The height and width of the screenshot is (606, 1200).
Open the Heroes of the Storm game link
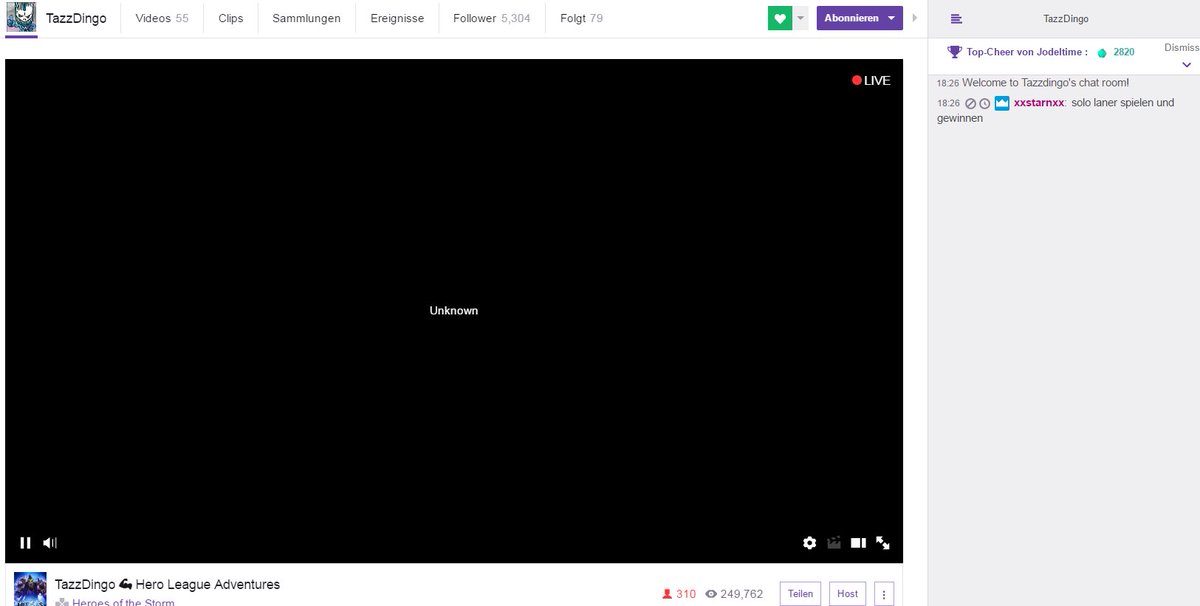point(123,602)
